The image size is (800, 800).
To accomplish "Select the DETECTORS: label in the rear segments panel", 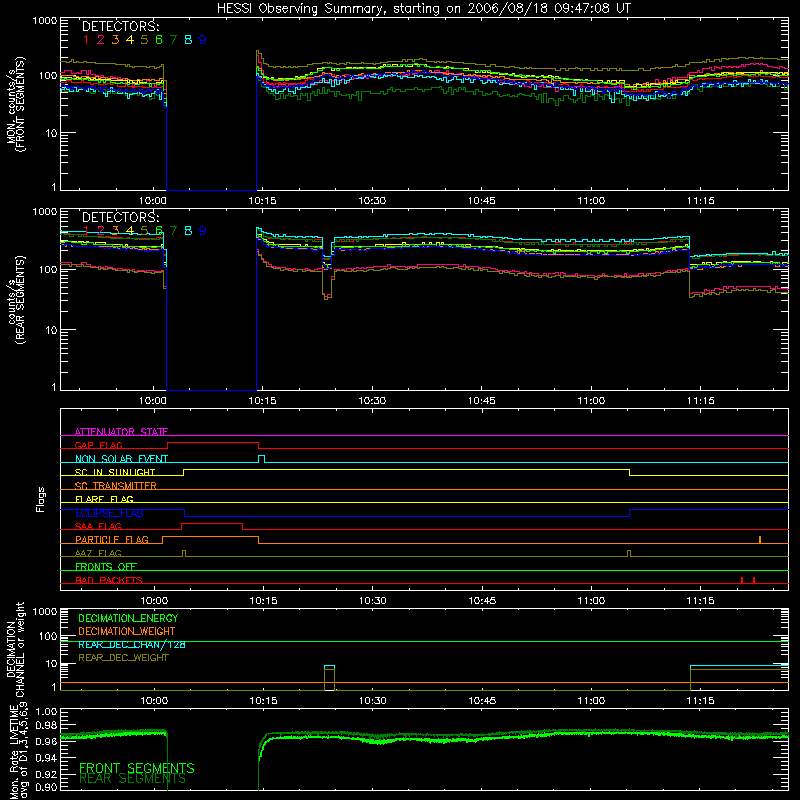I will (x=120, y=217).
